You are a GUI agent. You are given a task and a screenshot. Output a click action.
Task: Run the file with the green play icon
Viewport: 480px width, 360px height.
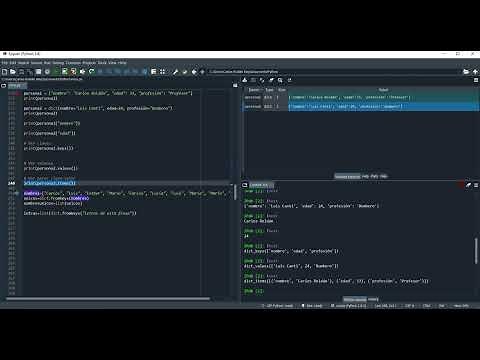56,72
